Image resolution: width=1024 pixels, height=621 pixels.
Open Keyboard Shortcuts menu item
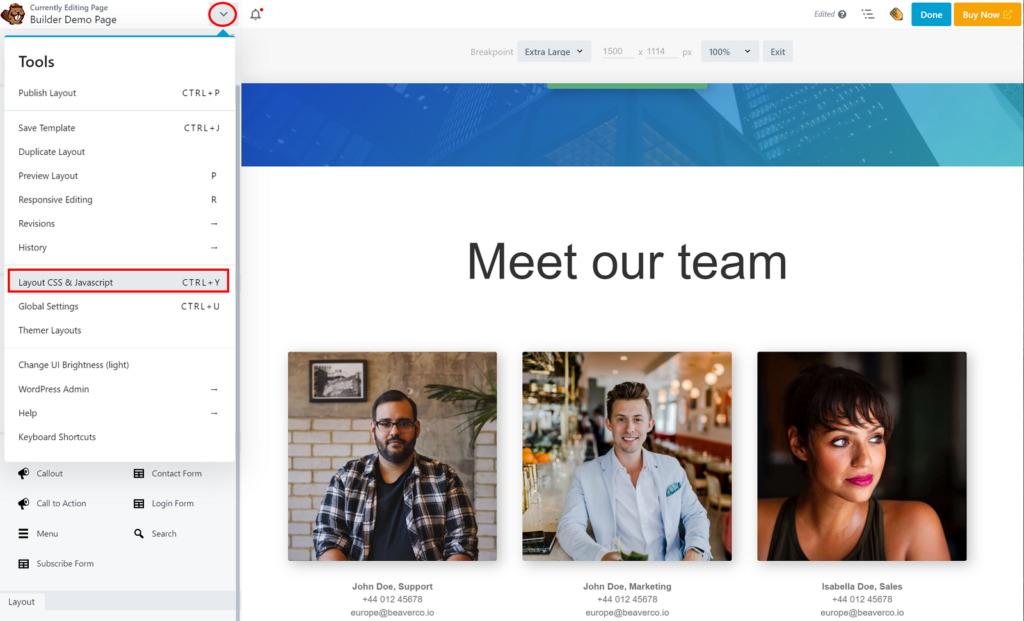[119, 437]
